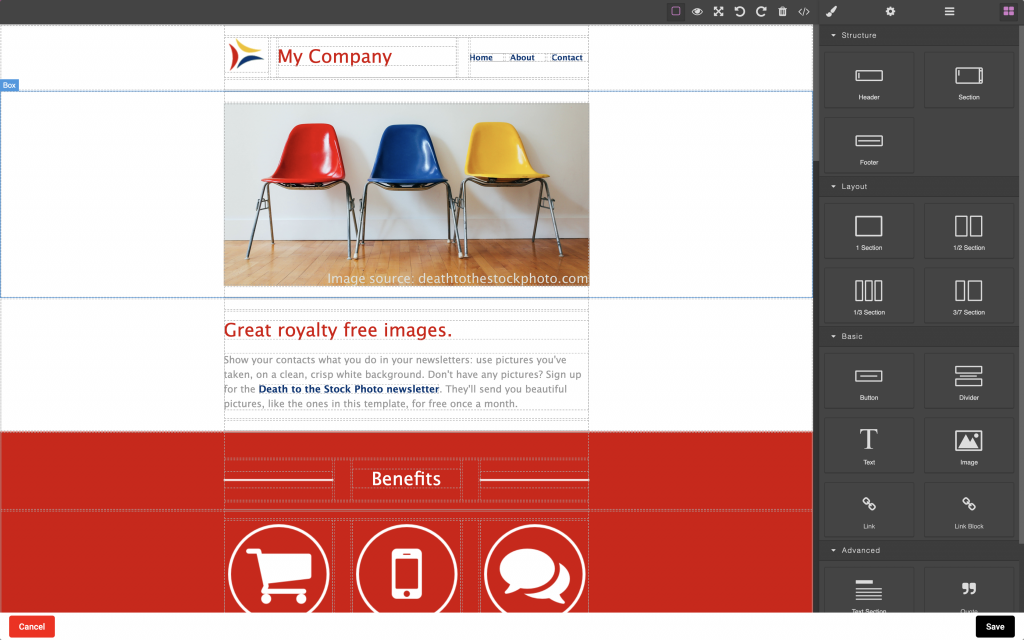Viewport: 1024px width, 640px height.
Task: Click the canvas vertical scrollbar
Action: [816, 91]
